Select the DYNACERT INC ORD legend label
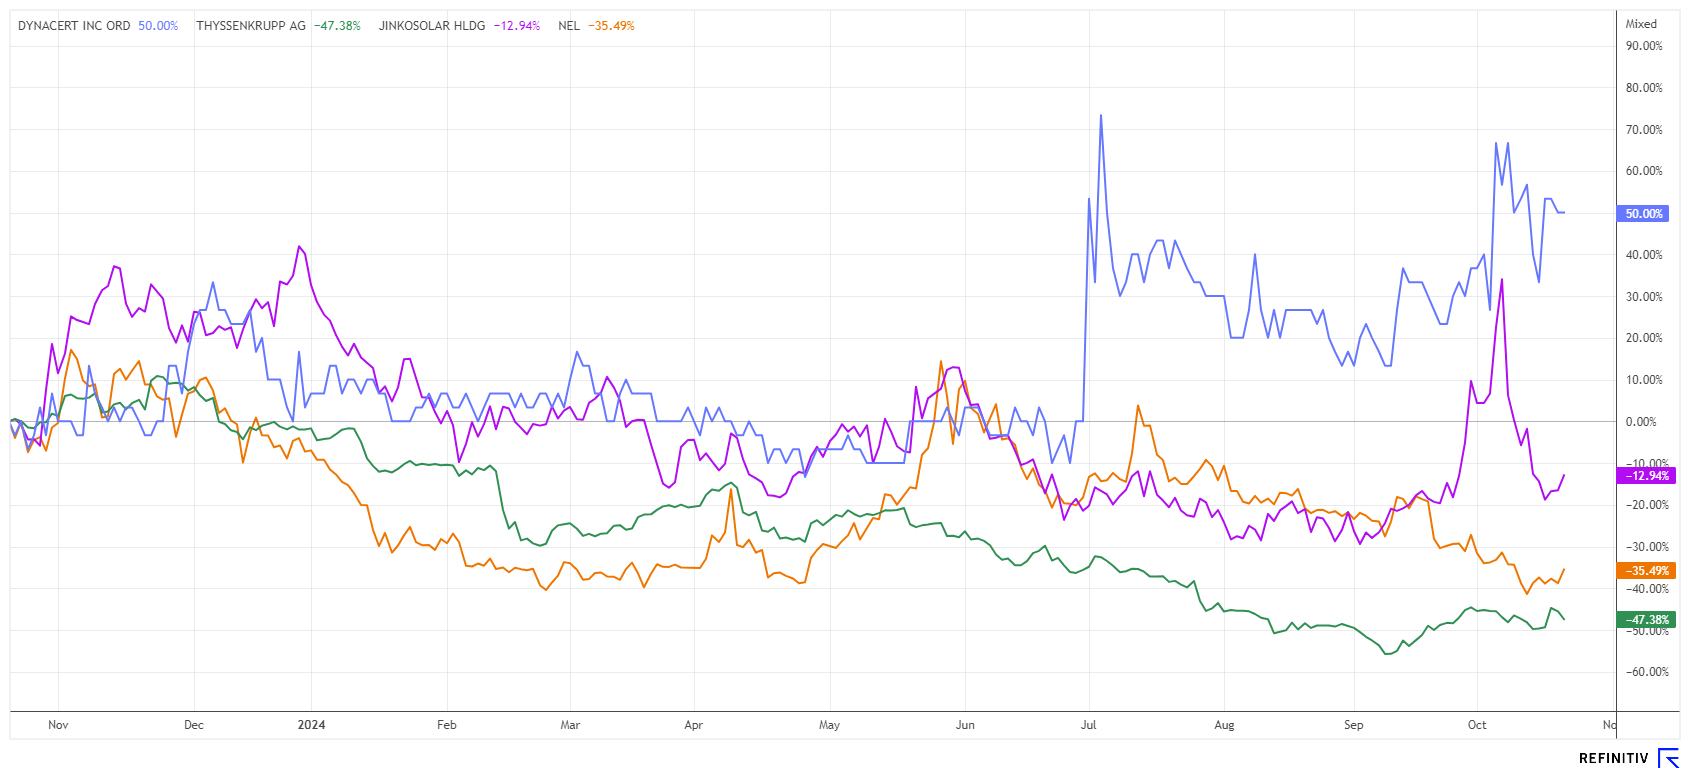Image resolution: width=1690 pixels, height=768 pixels. (x=74, y=26)
